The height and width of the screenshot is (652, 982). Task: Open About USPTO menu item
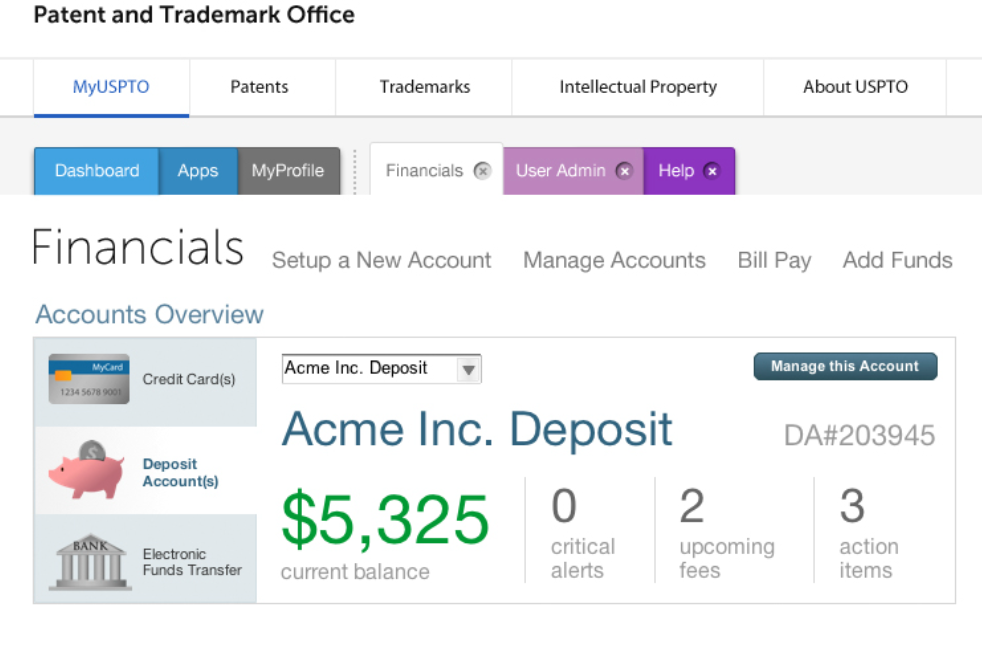(855, 87)
